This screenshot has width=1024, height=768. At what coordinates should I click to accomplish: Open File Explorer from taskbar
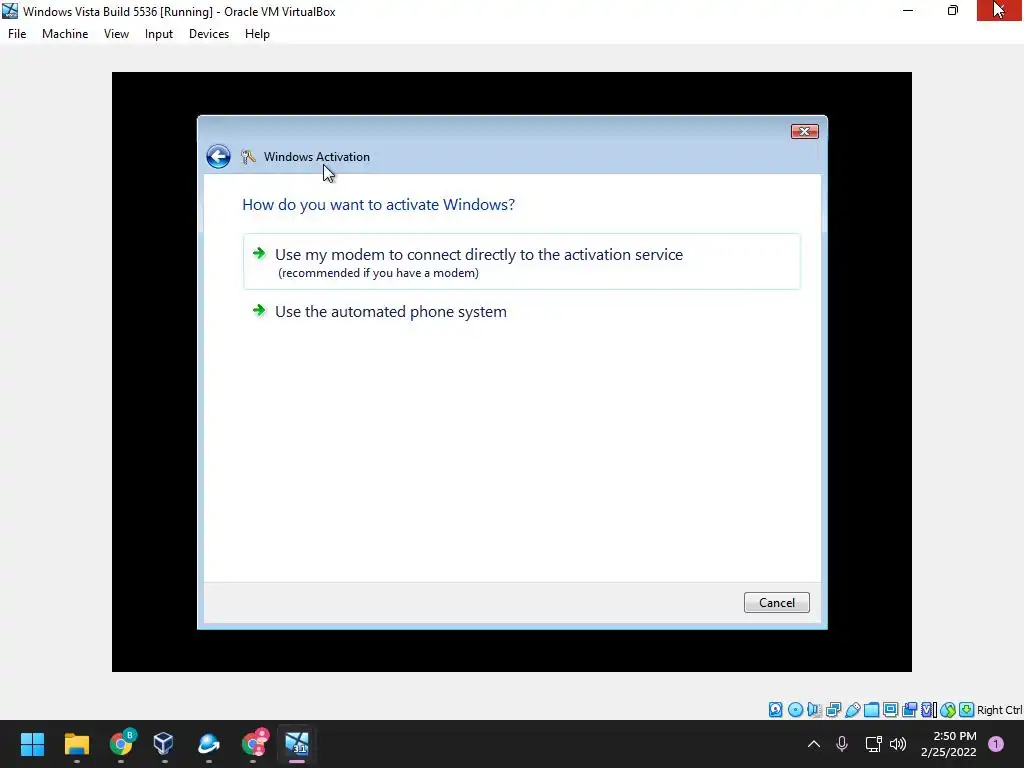[76, 744]
